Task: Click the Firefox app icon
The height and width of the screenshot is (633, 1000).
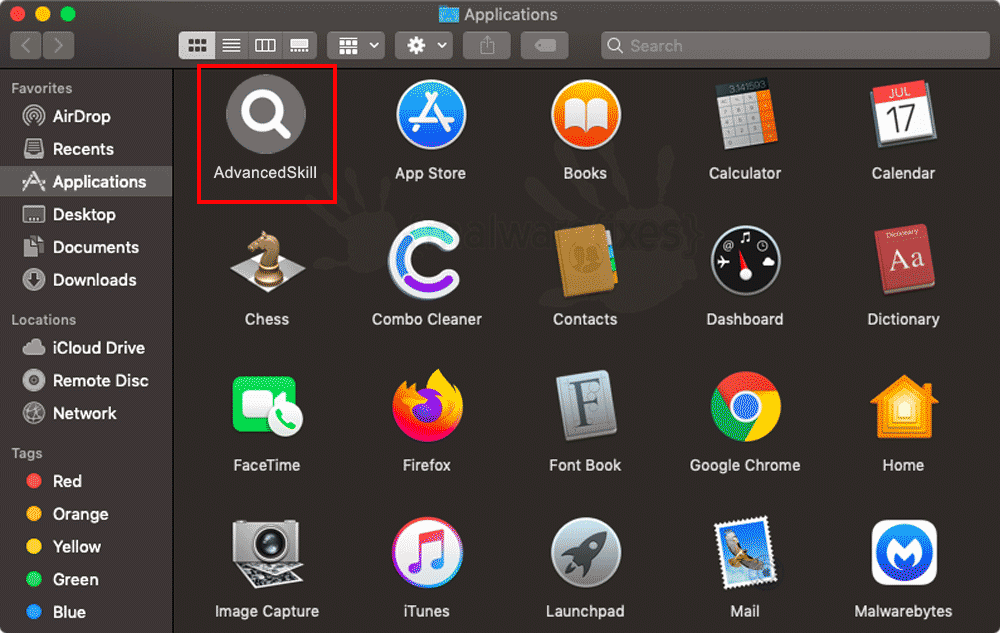Action: point(427,405)
